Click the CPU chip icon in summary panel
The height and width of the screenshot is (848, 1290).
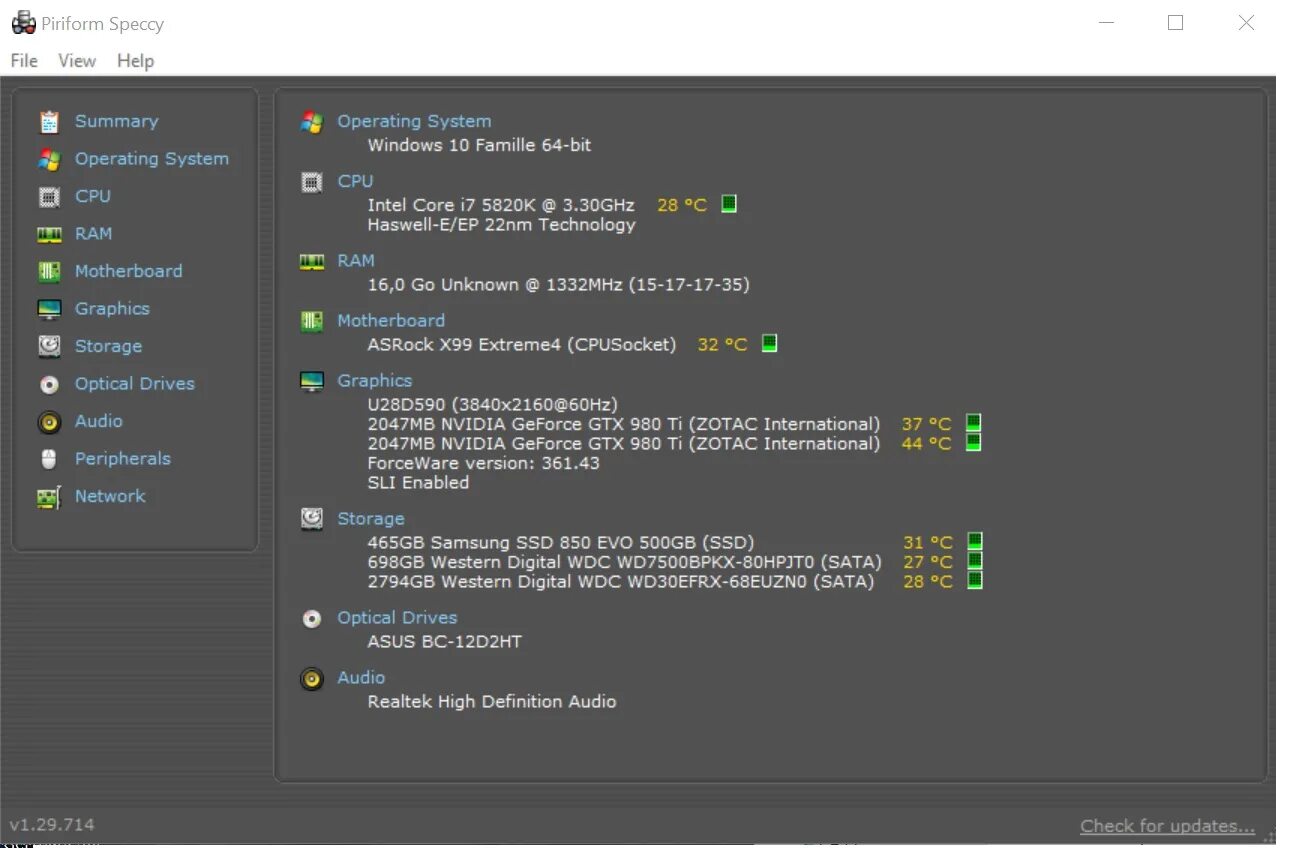pyautogui.click(x=312, y=182)
